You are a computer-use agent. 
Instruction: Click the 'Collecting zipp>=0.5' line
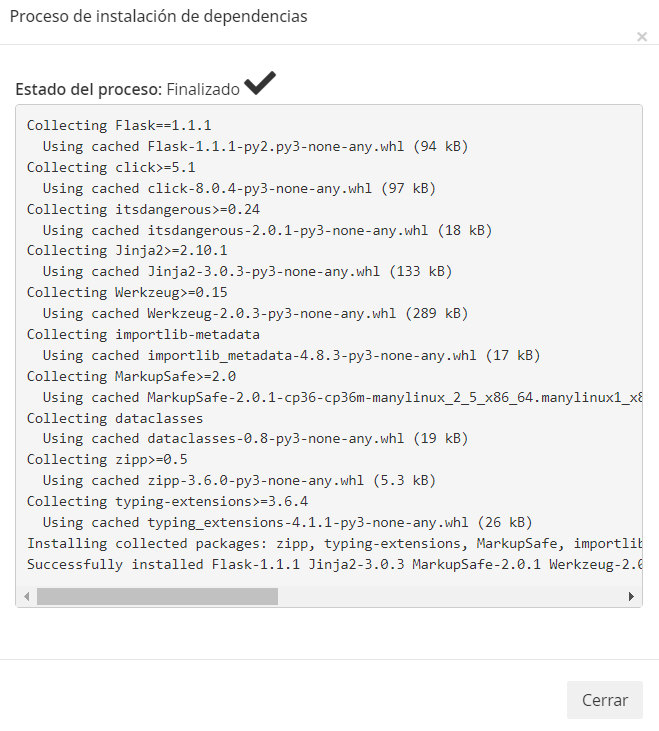pos(107,459)
